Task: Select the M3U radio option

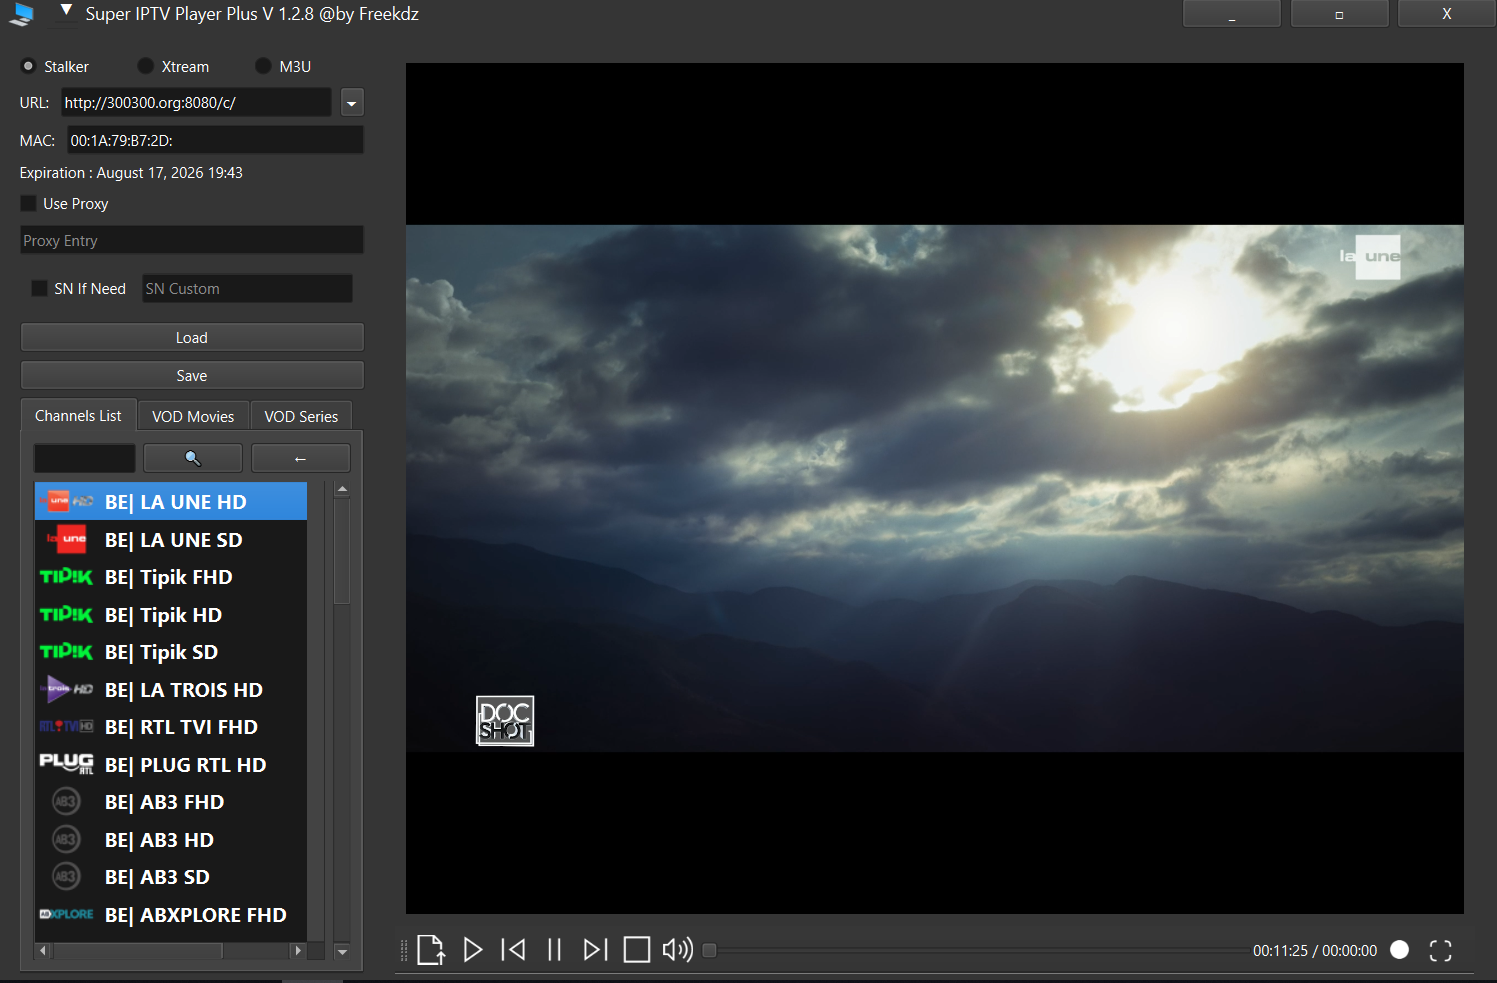Action: point(263,66)
